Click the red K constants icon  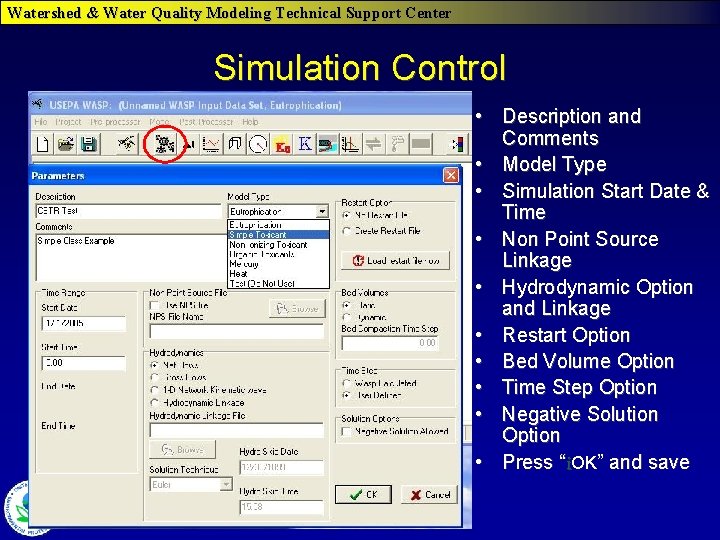click(282, 144)
